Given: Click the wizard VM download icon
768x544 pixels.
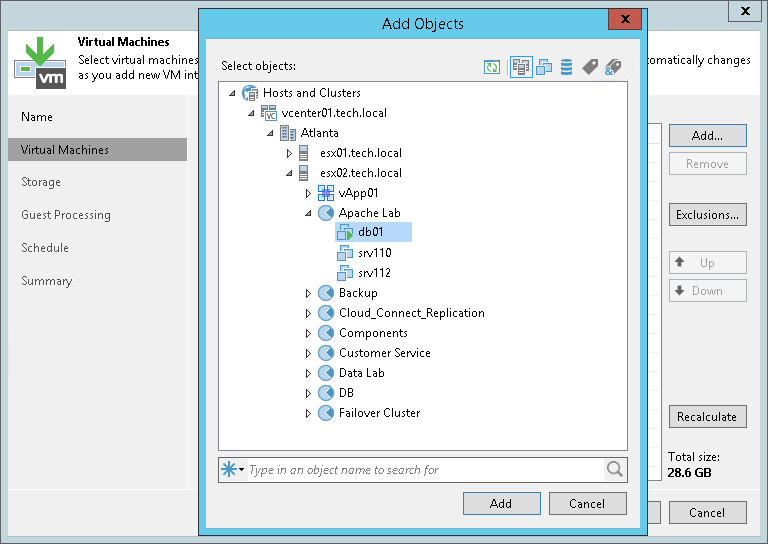Looking at the screenshot, I should point(40,63).
